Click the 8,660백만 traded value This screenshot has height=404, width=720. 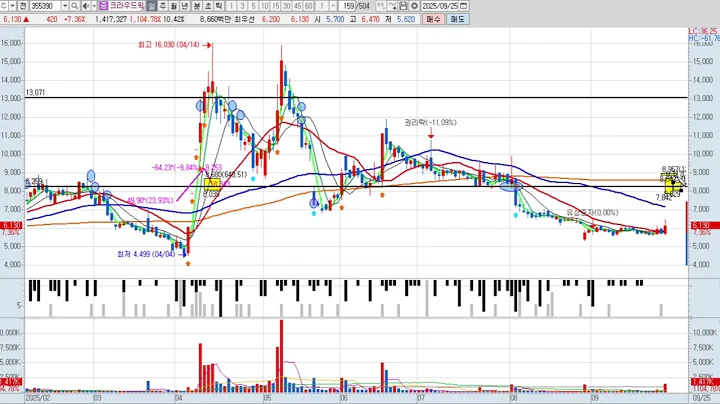click(215, 19)
